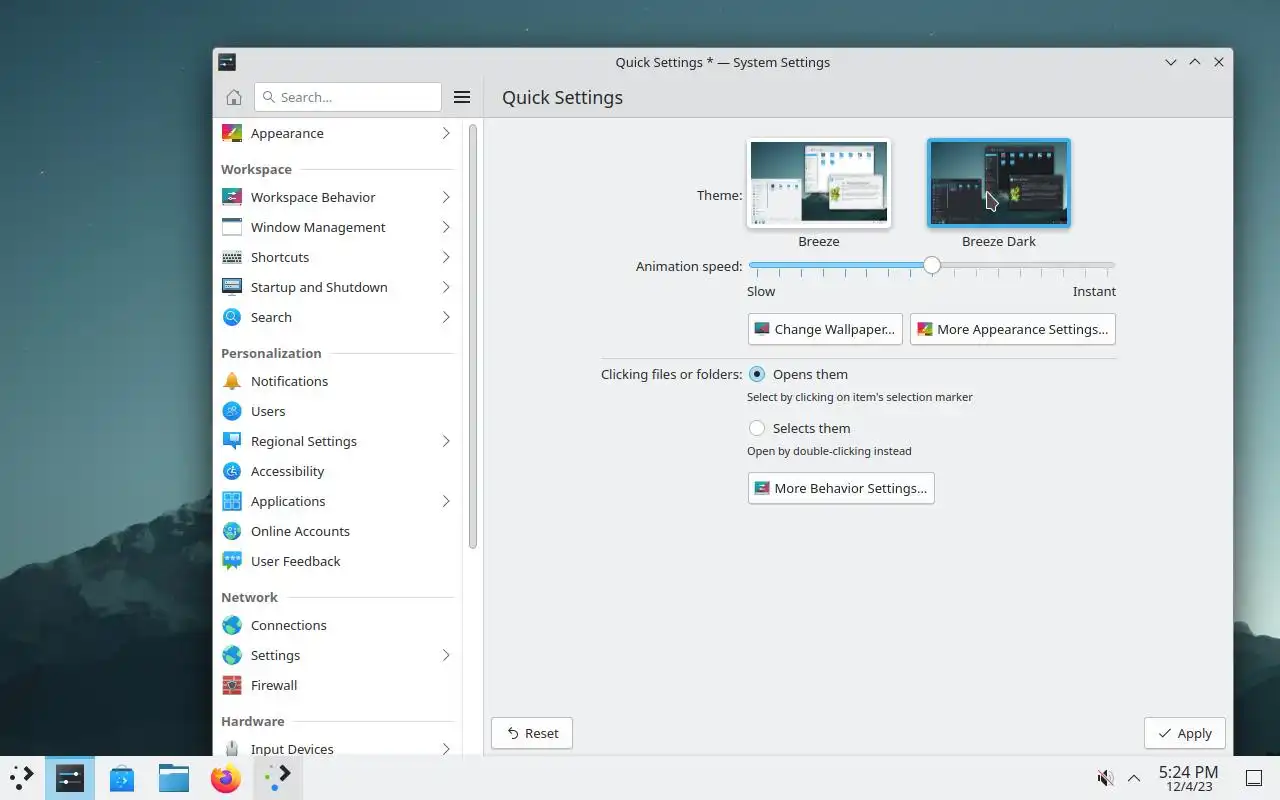
Task: Select the Breeze Dark theme thumbnail
Action: 999,183
